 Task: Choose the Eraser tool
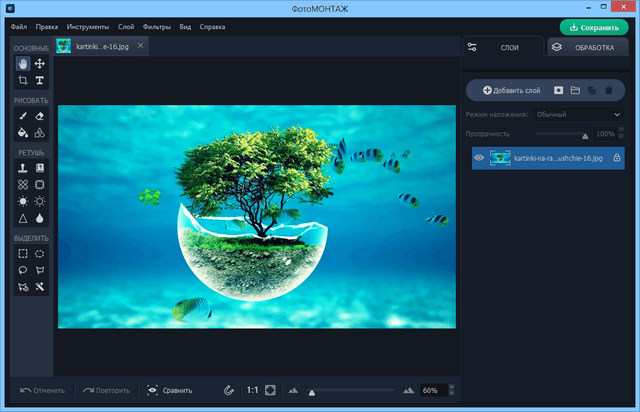(x=40, y=116)
